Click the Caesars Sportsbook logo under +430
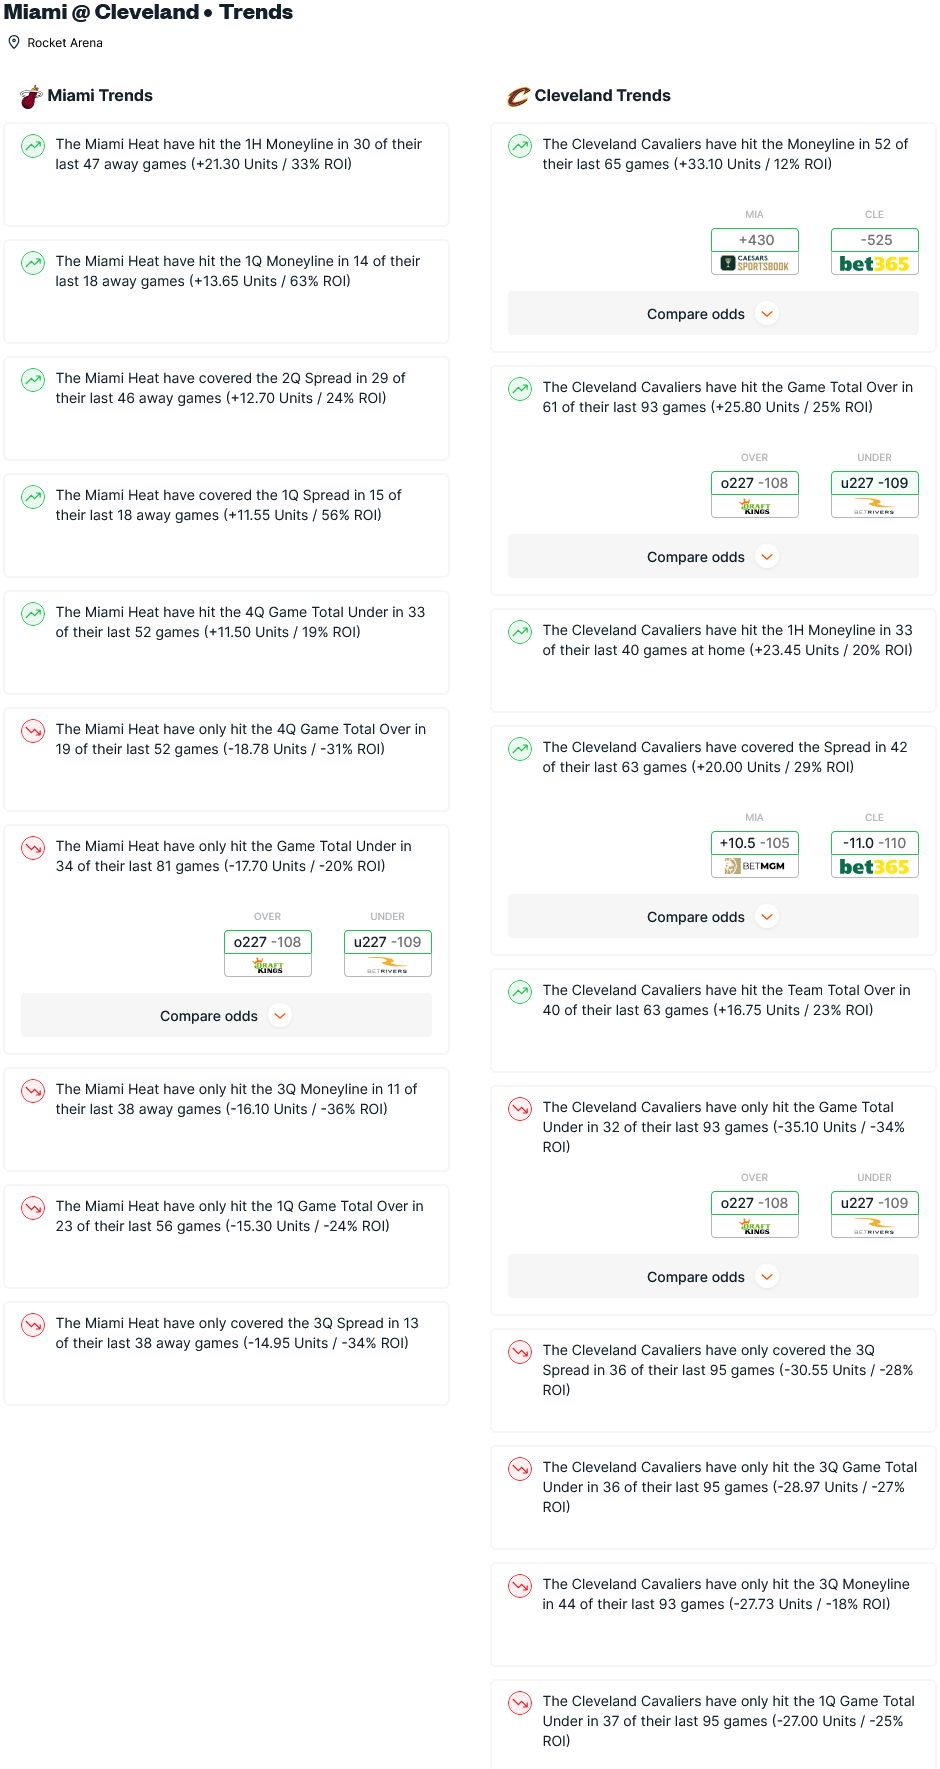 point(755,264)
